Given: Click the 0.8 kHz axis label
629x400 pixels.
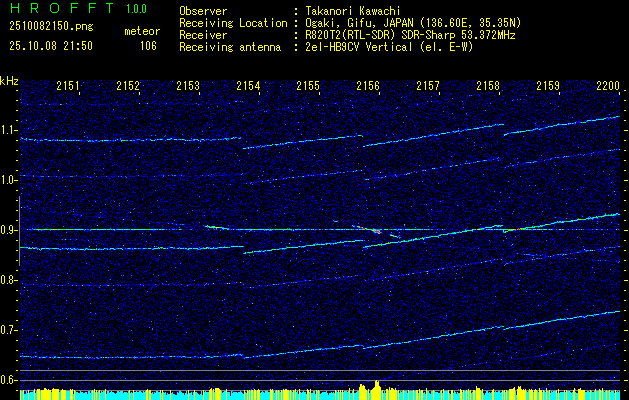Looking at the screenshot, I should [x=8, y=280].
